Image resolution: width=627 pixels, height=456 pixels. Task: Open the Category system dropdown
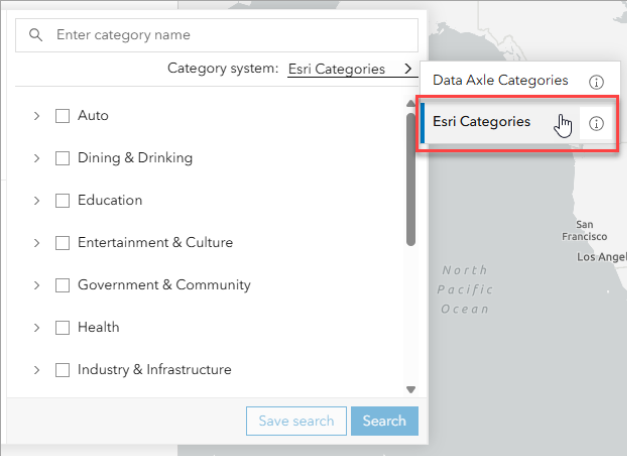(352, 69)
